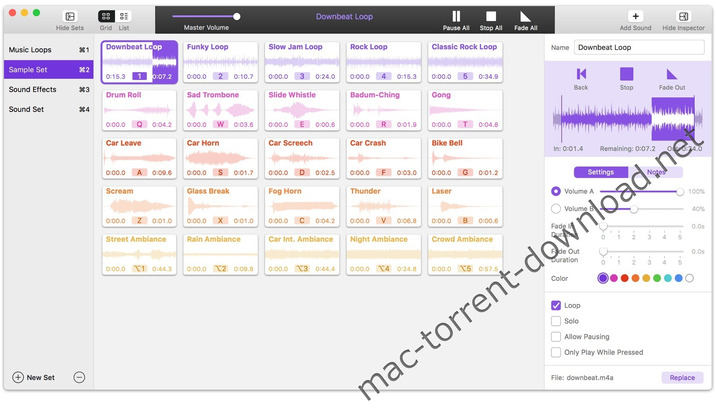Play the Rain Ambiance tile
This screenshot has height=408, width=716.
[221, 254]
